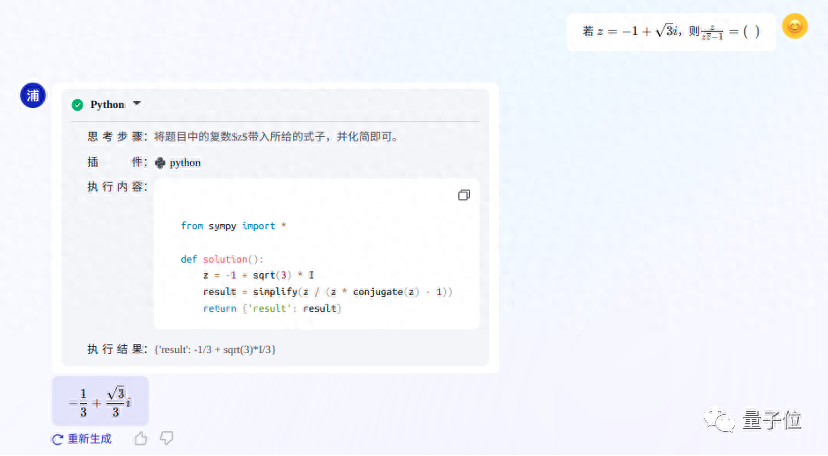Click the user emoji avatar
Screen dimensions: 828x456
(x=794, y=27)
